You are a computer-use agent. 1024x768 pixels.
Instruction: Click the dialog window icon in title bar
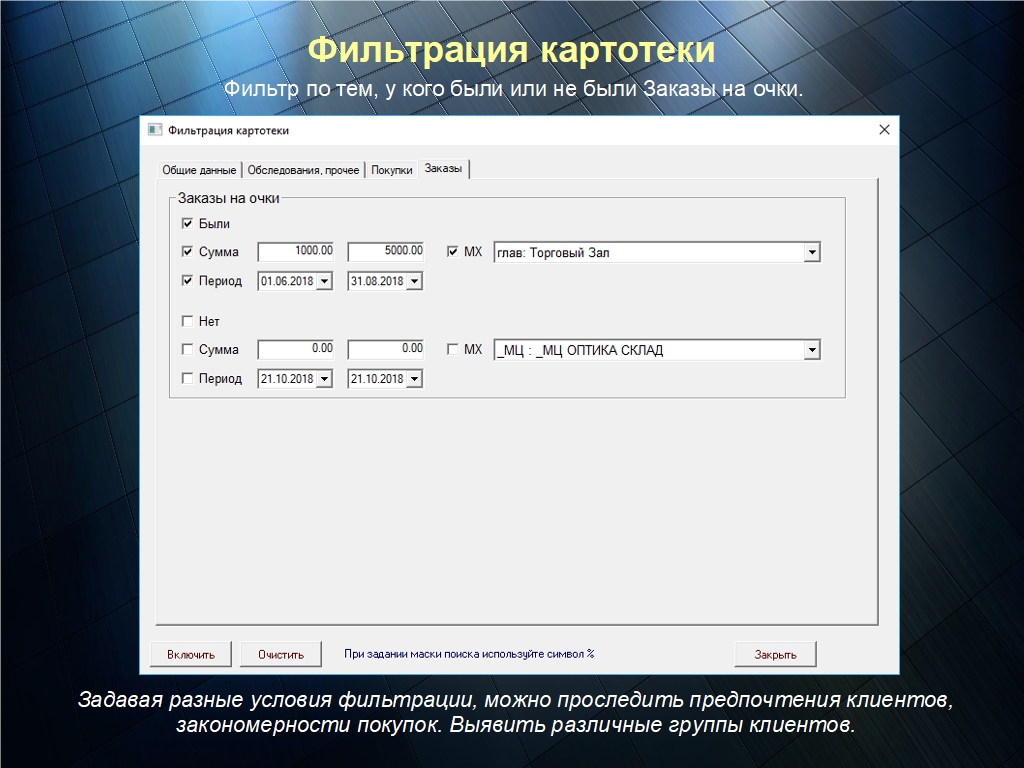154,130
